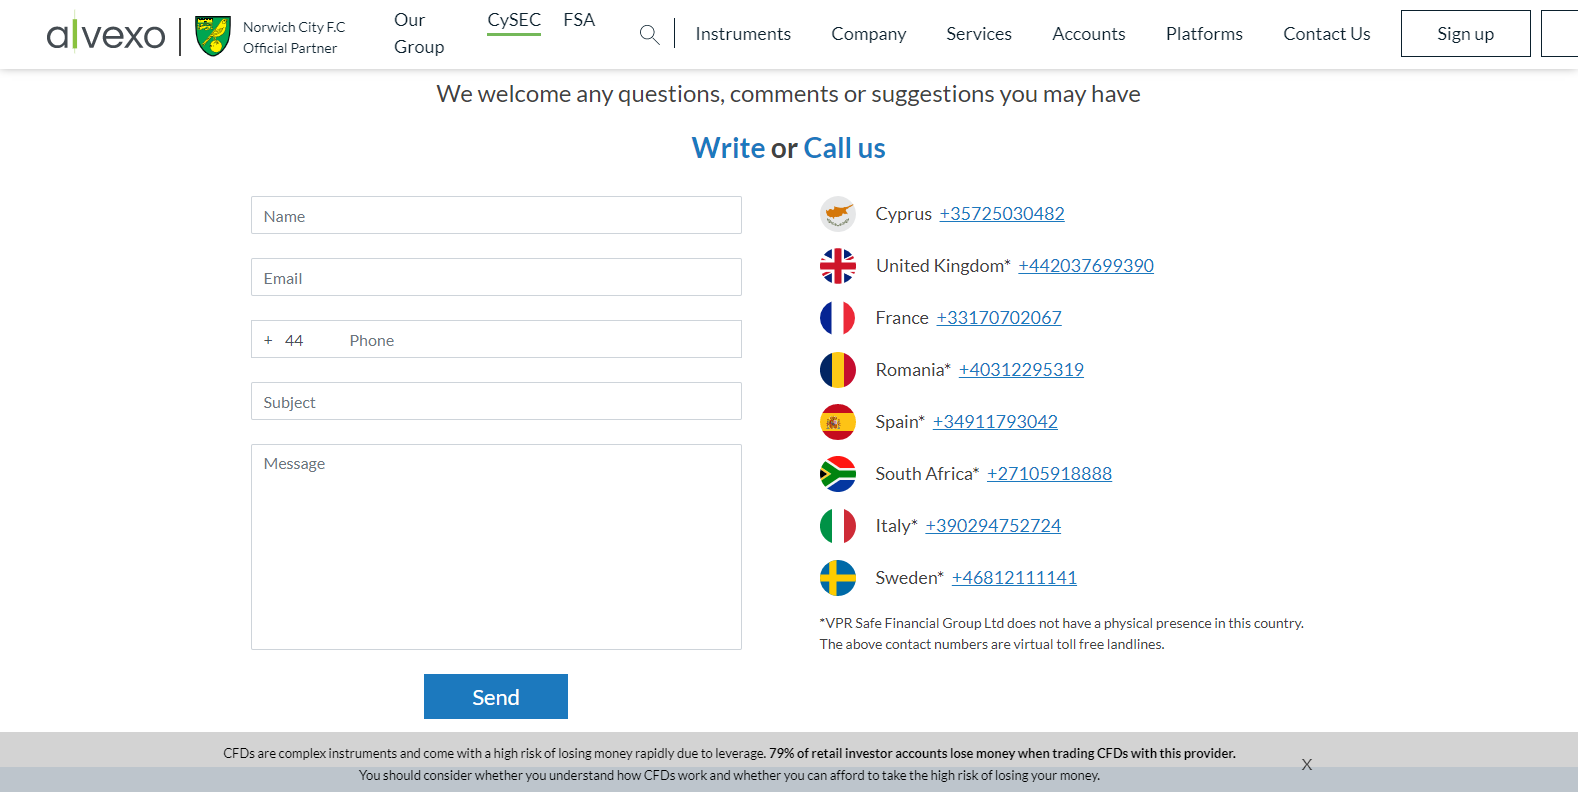Screen dimensions: 1578x792
Task: Select the FSA regulator tab
Action: click(579, 20)
